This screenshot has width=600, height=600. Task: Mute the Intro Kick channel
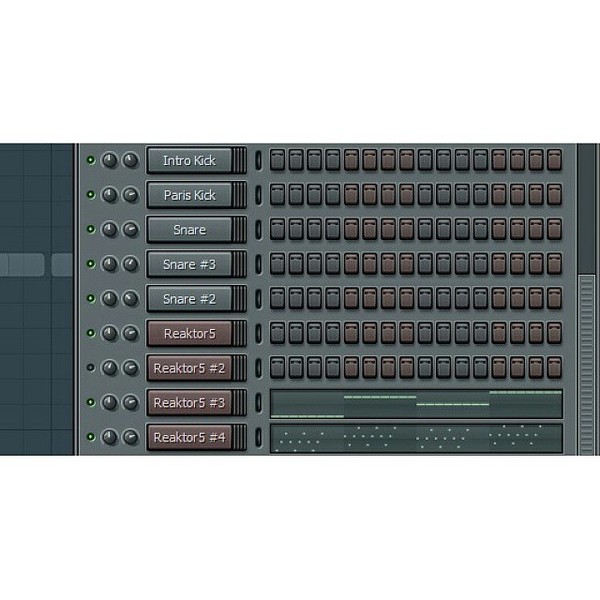tap(91, 160)
